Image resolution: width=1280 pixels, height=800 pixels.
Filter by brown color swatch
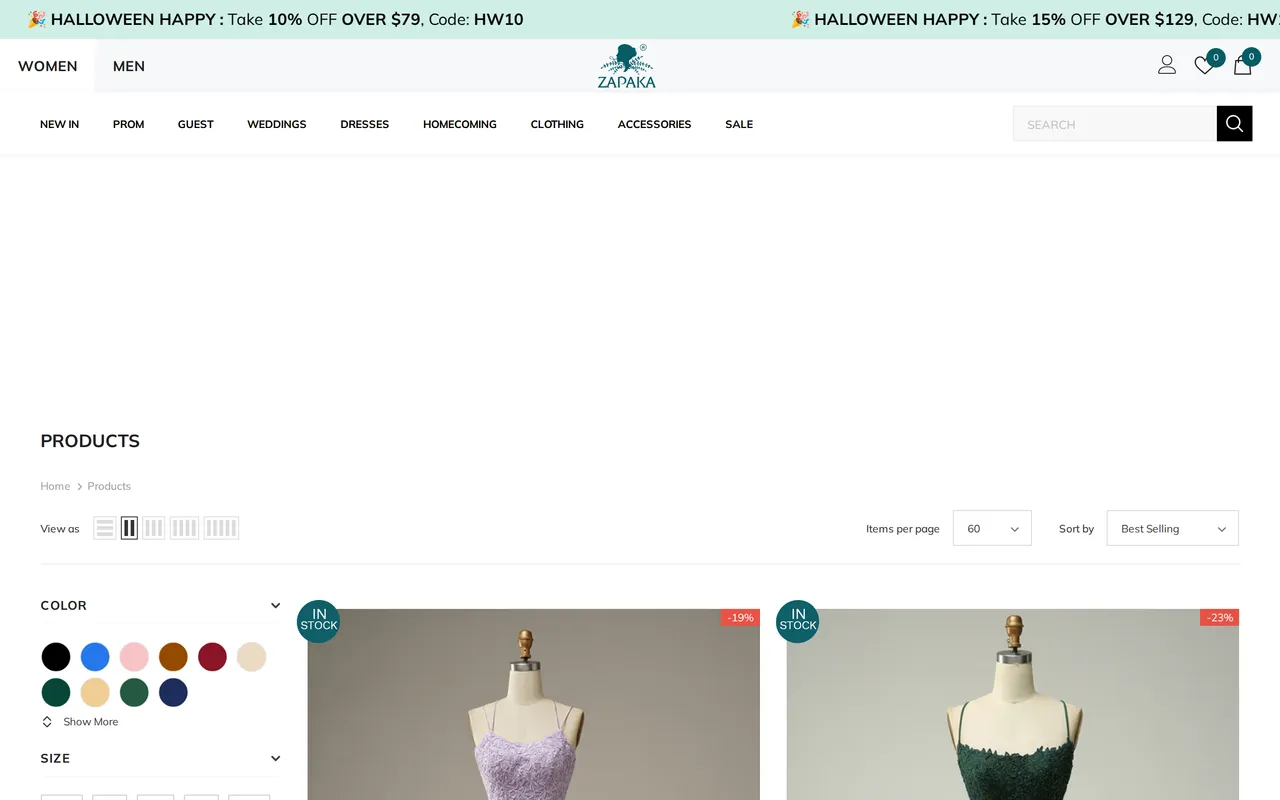click(x=173, y=657)
